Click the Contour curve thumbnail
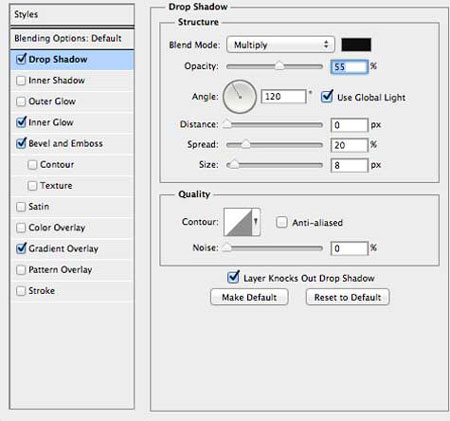This screenshot has width=450, height=421. [238, 222]
